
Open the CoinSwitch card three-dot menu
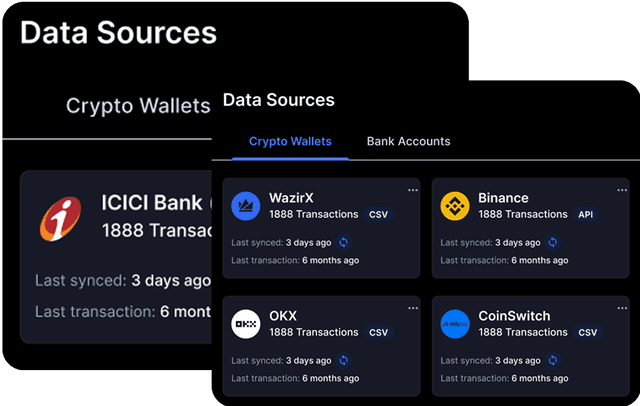(622, 307)
